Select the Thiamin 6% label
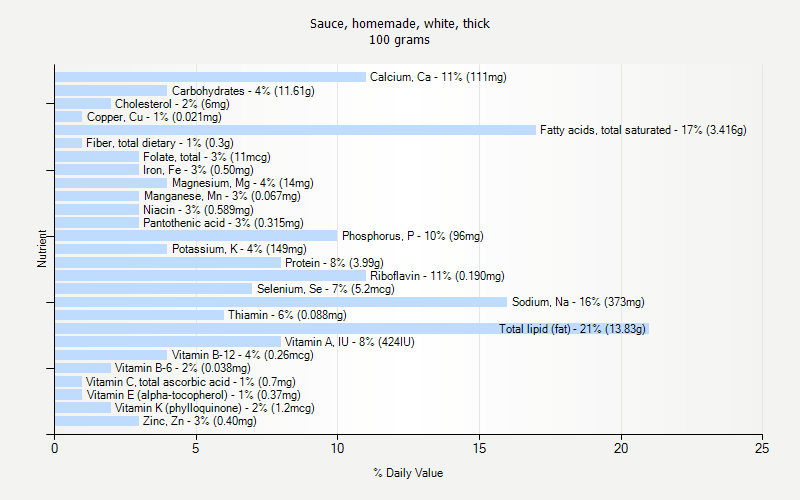800x500 pixels. [286, 315]
